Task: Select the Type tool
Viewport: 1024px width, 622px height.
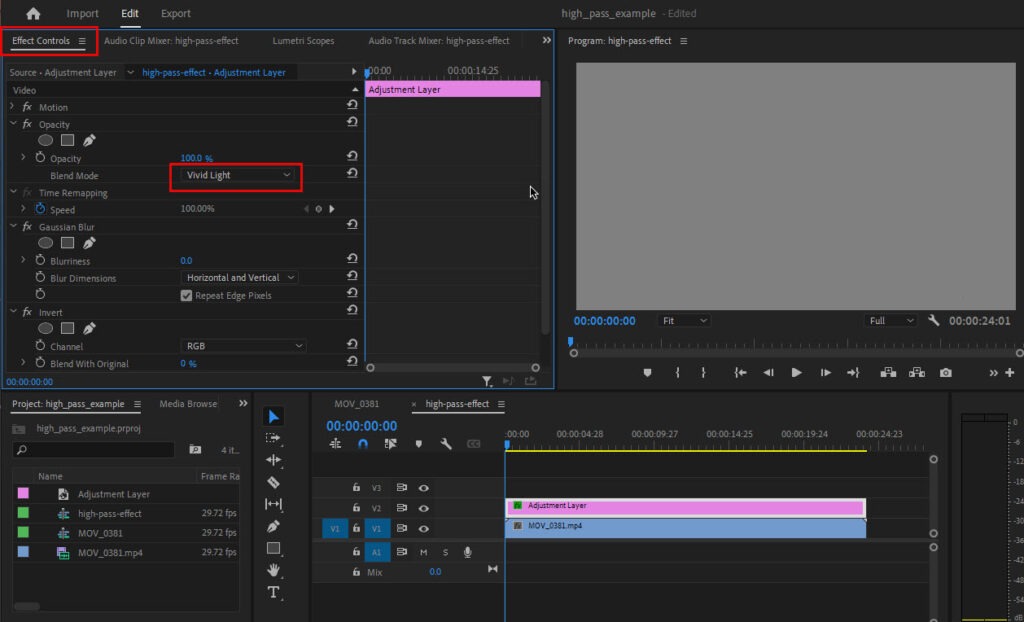Action: [274, 592]
